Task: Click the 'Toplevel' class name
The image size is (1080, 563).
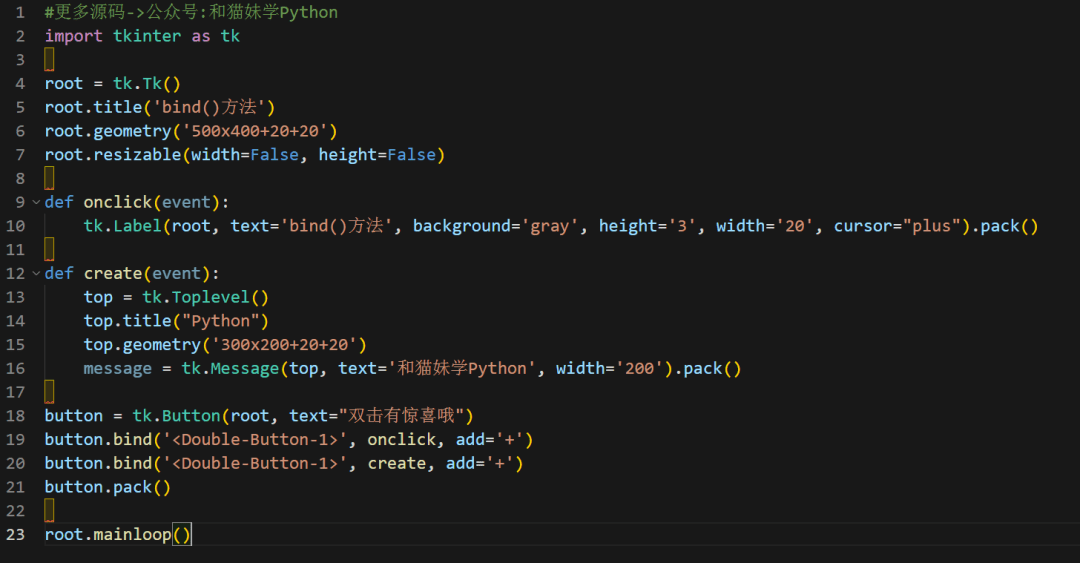Action: click(x=211, y=297)
